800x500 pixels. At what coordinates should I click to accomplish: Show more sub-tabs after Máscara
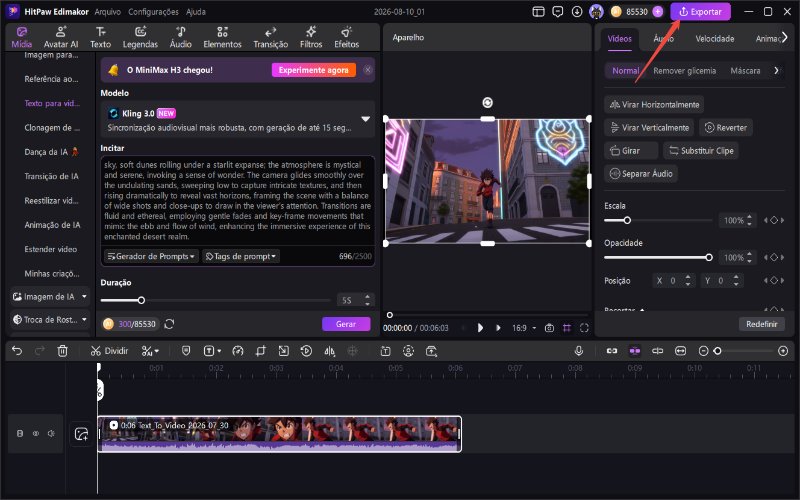tap(777, 71)
